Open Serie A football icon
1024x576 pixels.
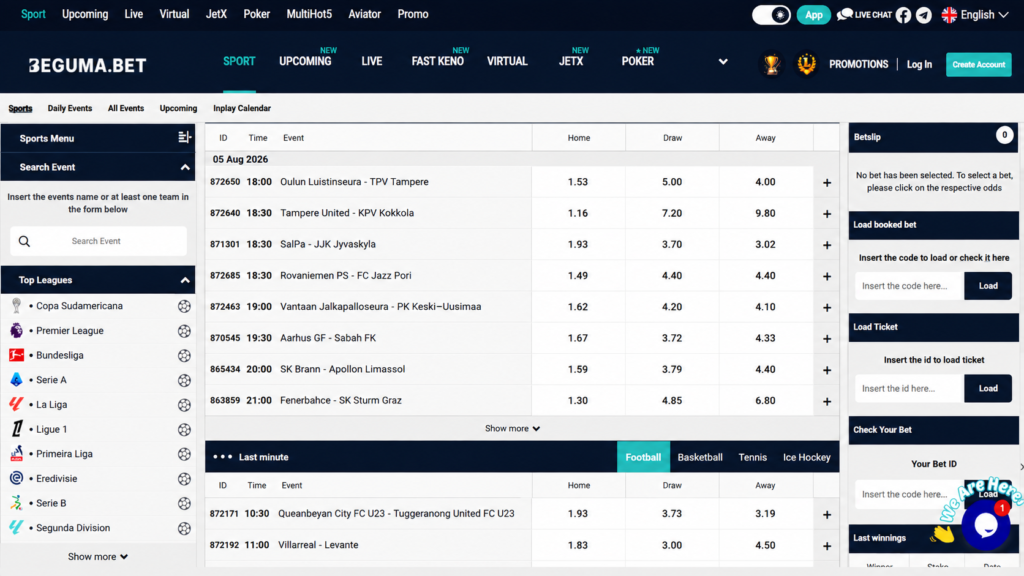[184, 380]
